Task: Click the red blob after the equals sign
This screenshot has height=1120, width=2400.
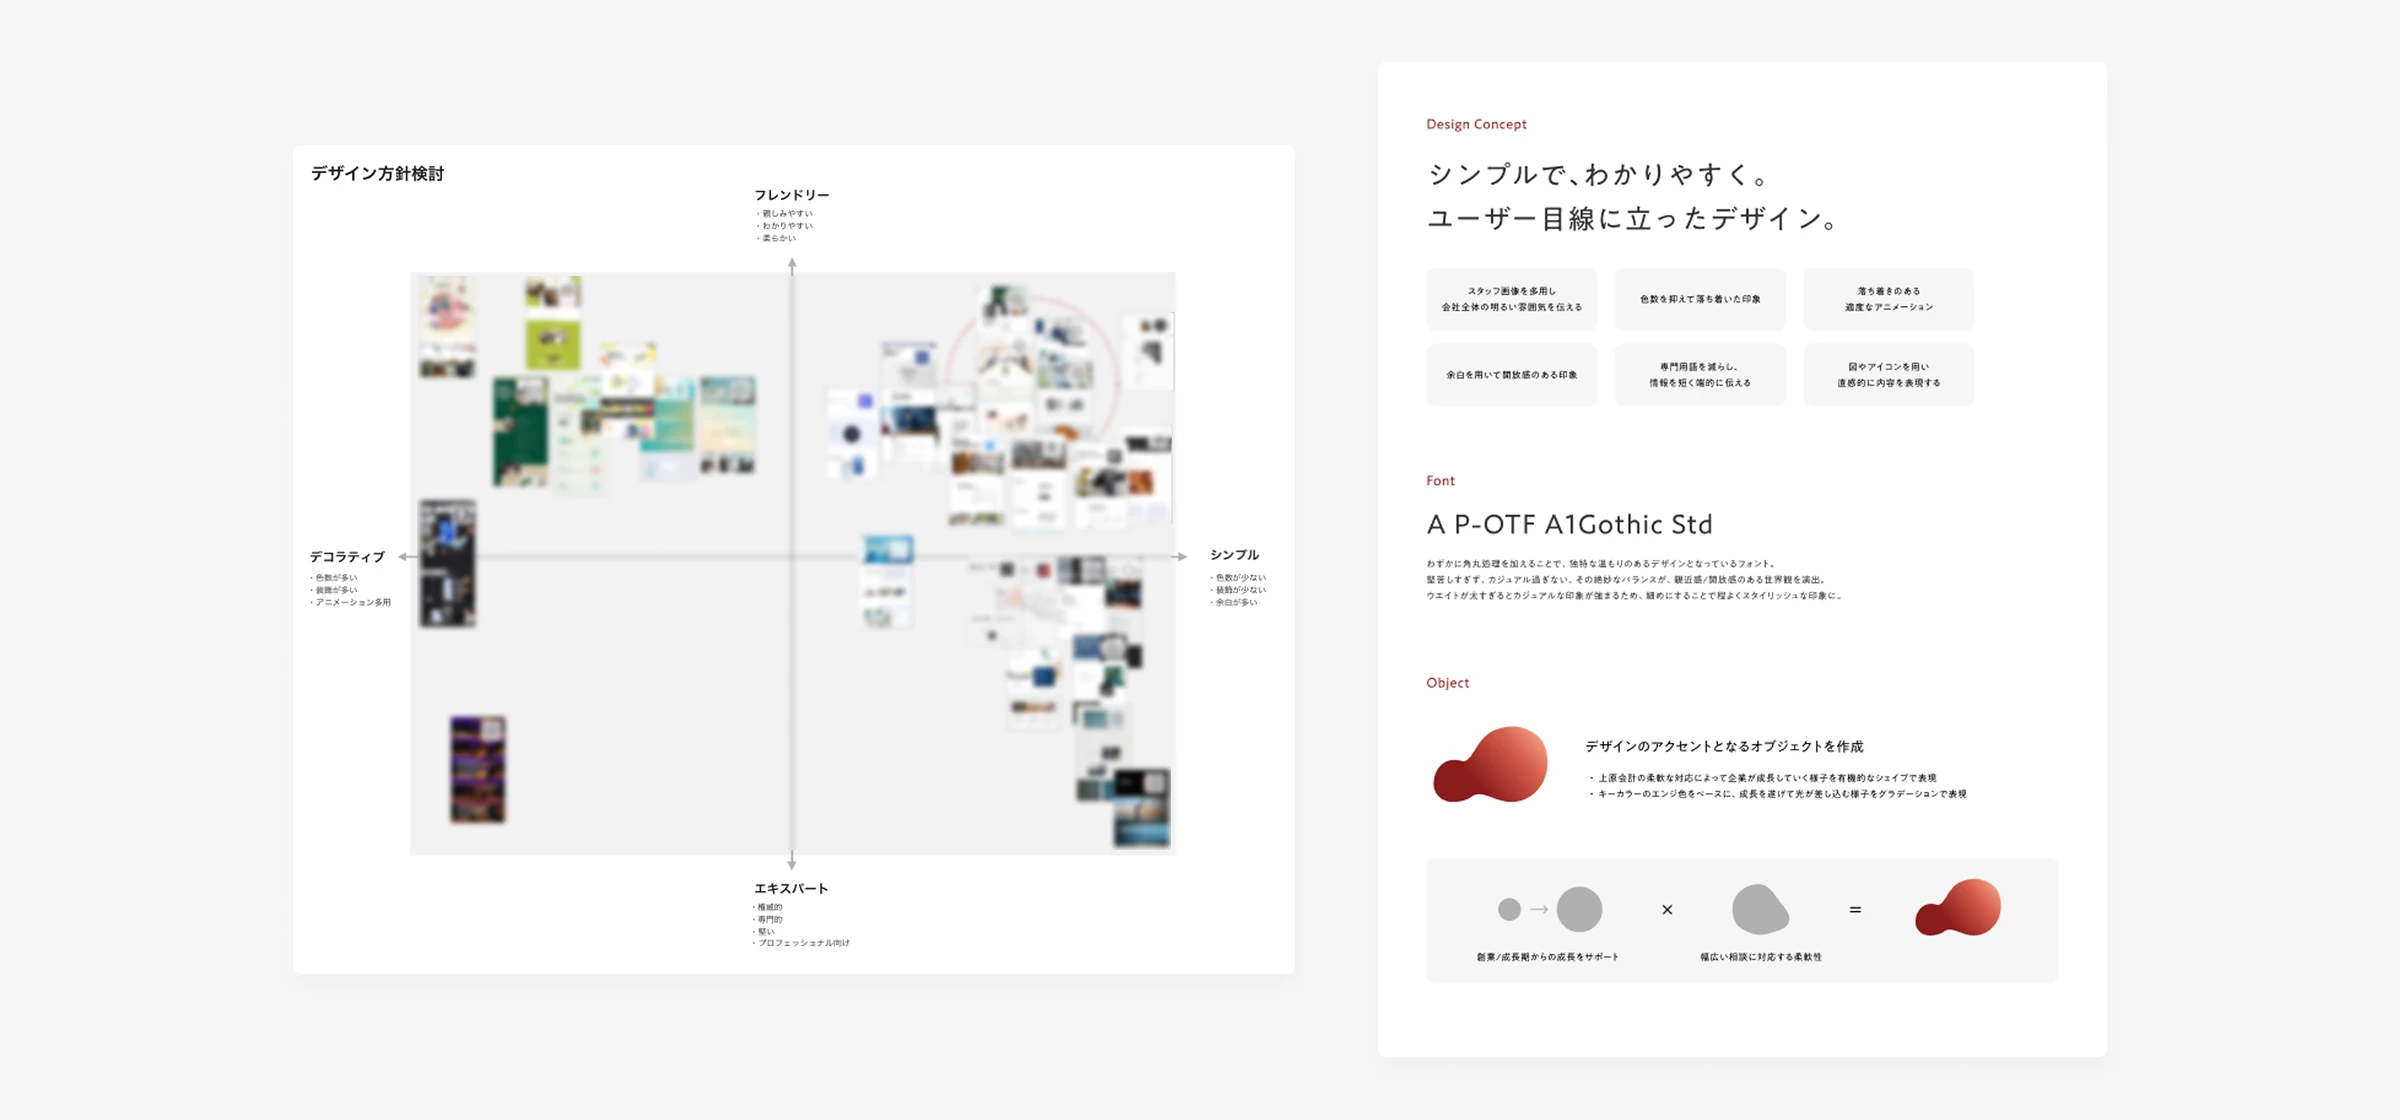Action: tap(1957, 907)
